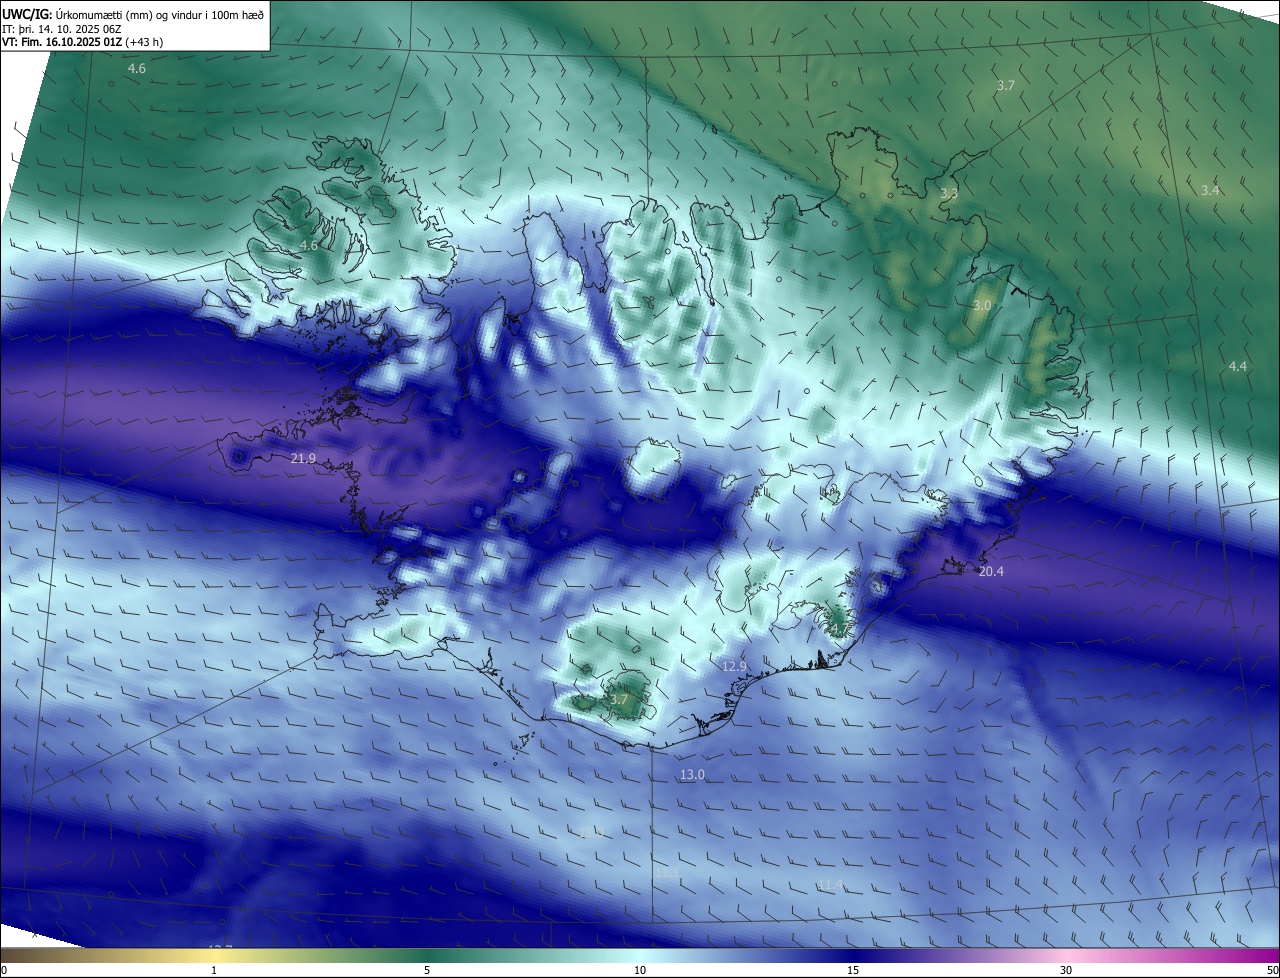Click the 20.4 value label off the south-east coast
Screen dimensions: 1280x978
coord(991,571)
